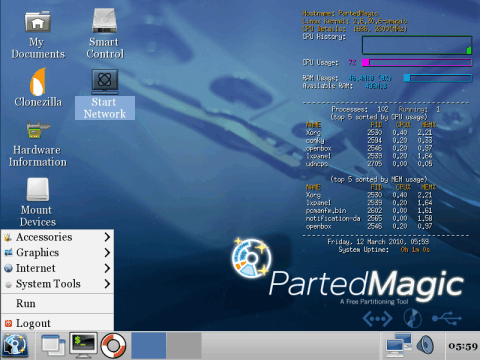Choose Run from the start menu
The image size is (480, 360).
point(57,303)
